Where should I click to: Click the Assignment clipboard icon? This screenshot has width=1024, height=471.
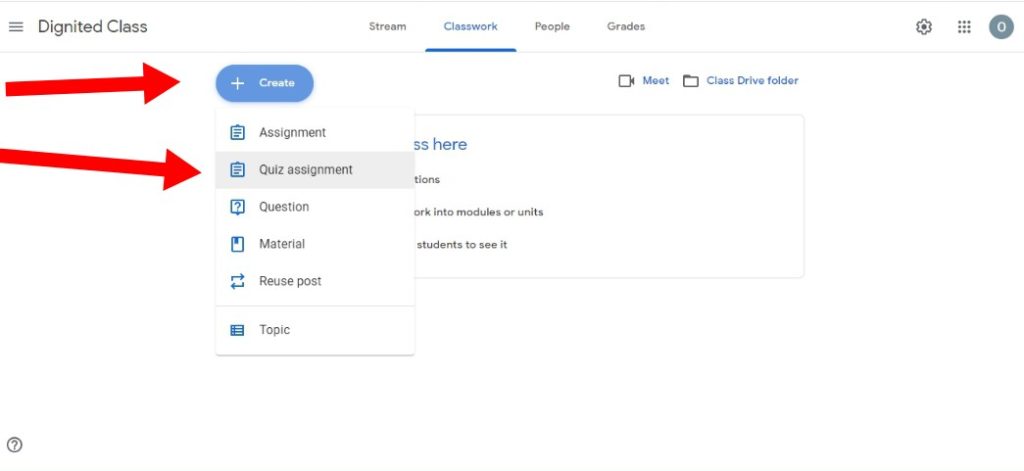[238, 133]
